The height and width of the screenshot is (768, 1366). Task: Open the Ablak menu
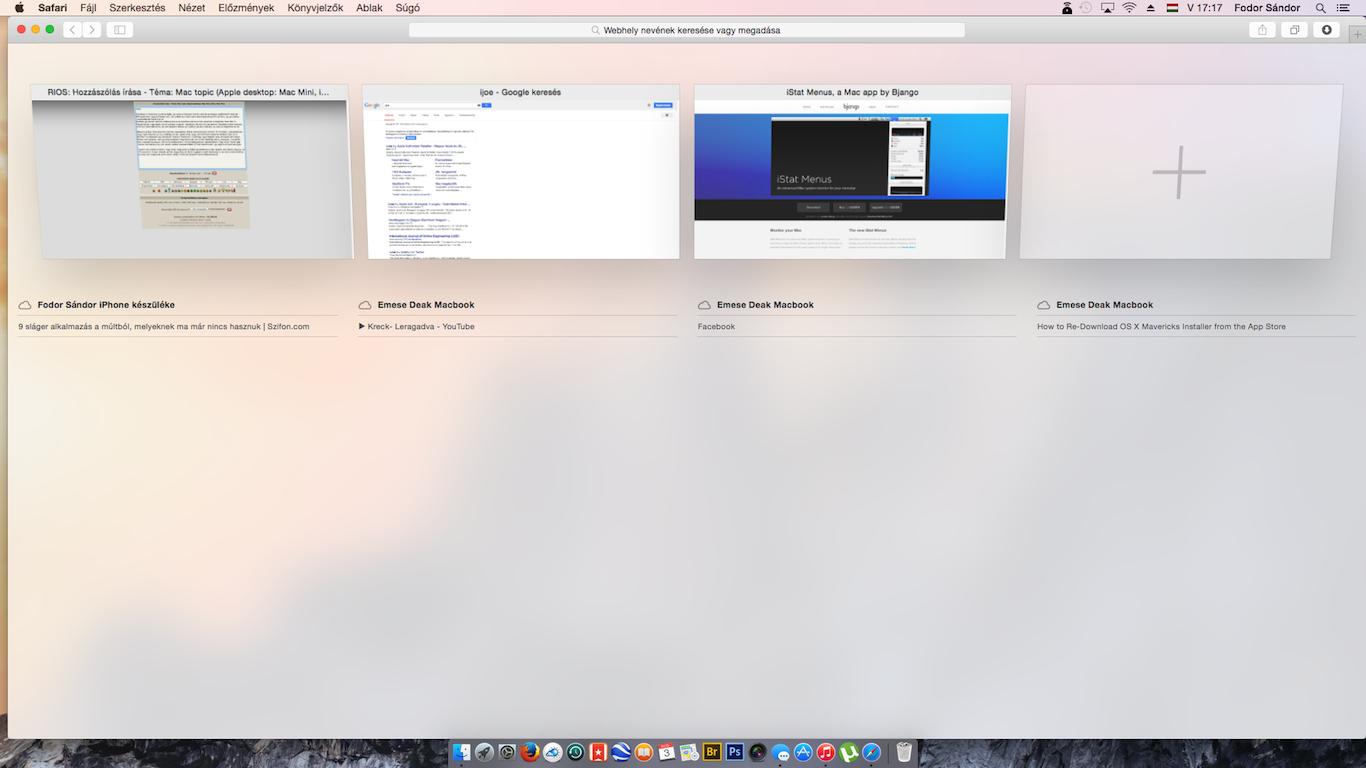[369, 8]
